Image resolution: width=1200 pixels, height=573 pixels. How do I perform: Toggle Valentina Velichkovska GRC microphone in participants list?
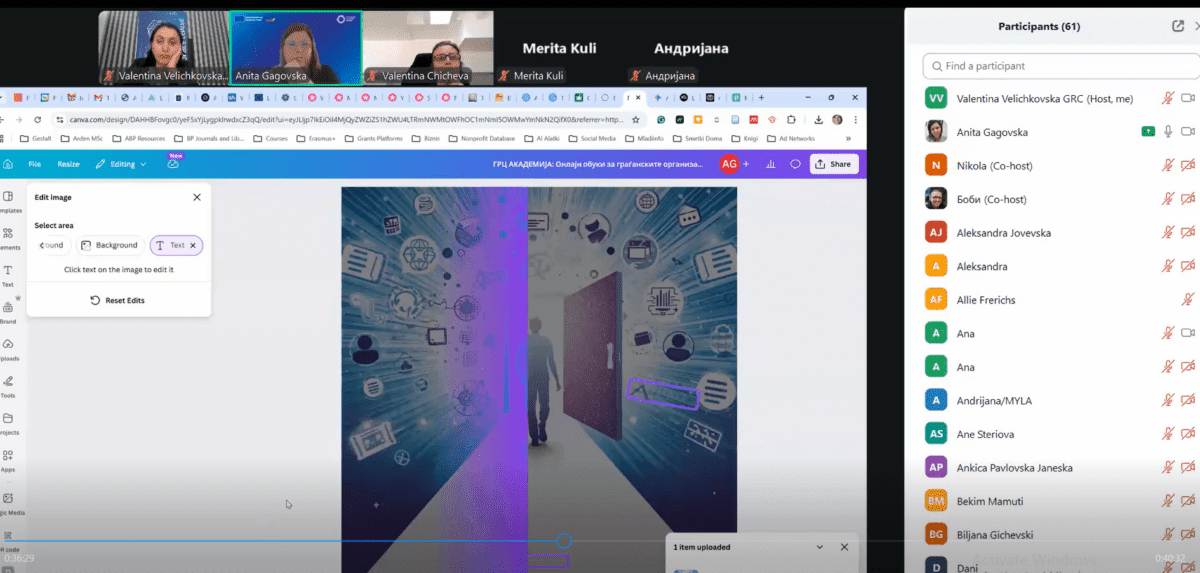[1167, 98]
